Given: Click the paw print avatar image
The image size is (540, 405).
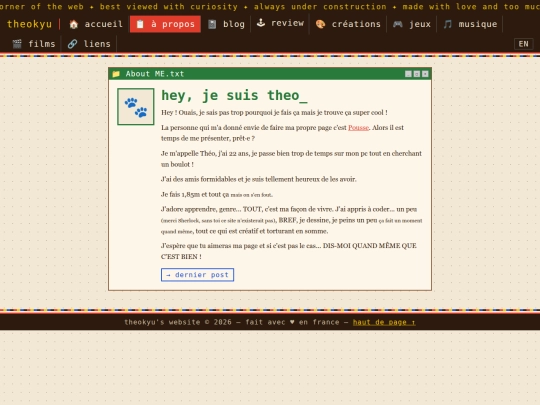Looking at the screenshot, I should click(136, 107).
